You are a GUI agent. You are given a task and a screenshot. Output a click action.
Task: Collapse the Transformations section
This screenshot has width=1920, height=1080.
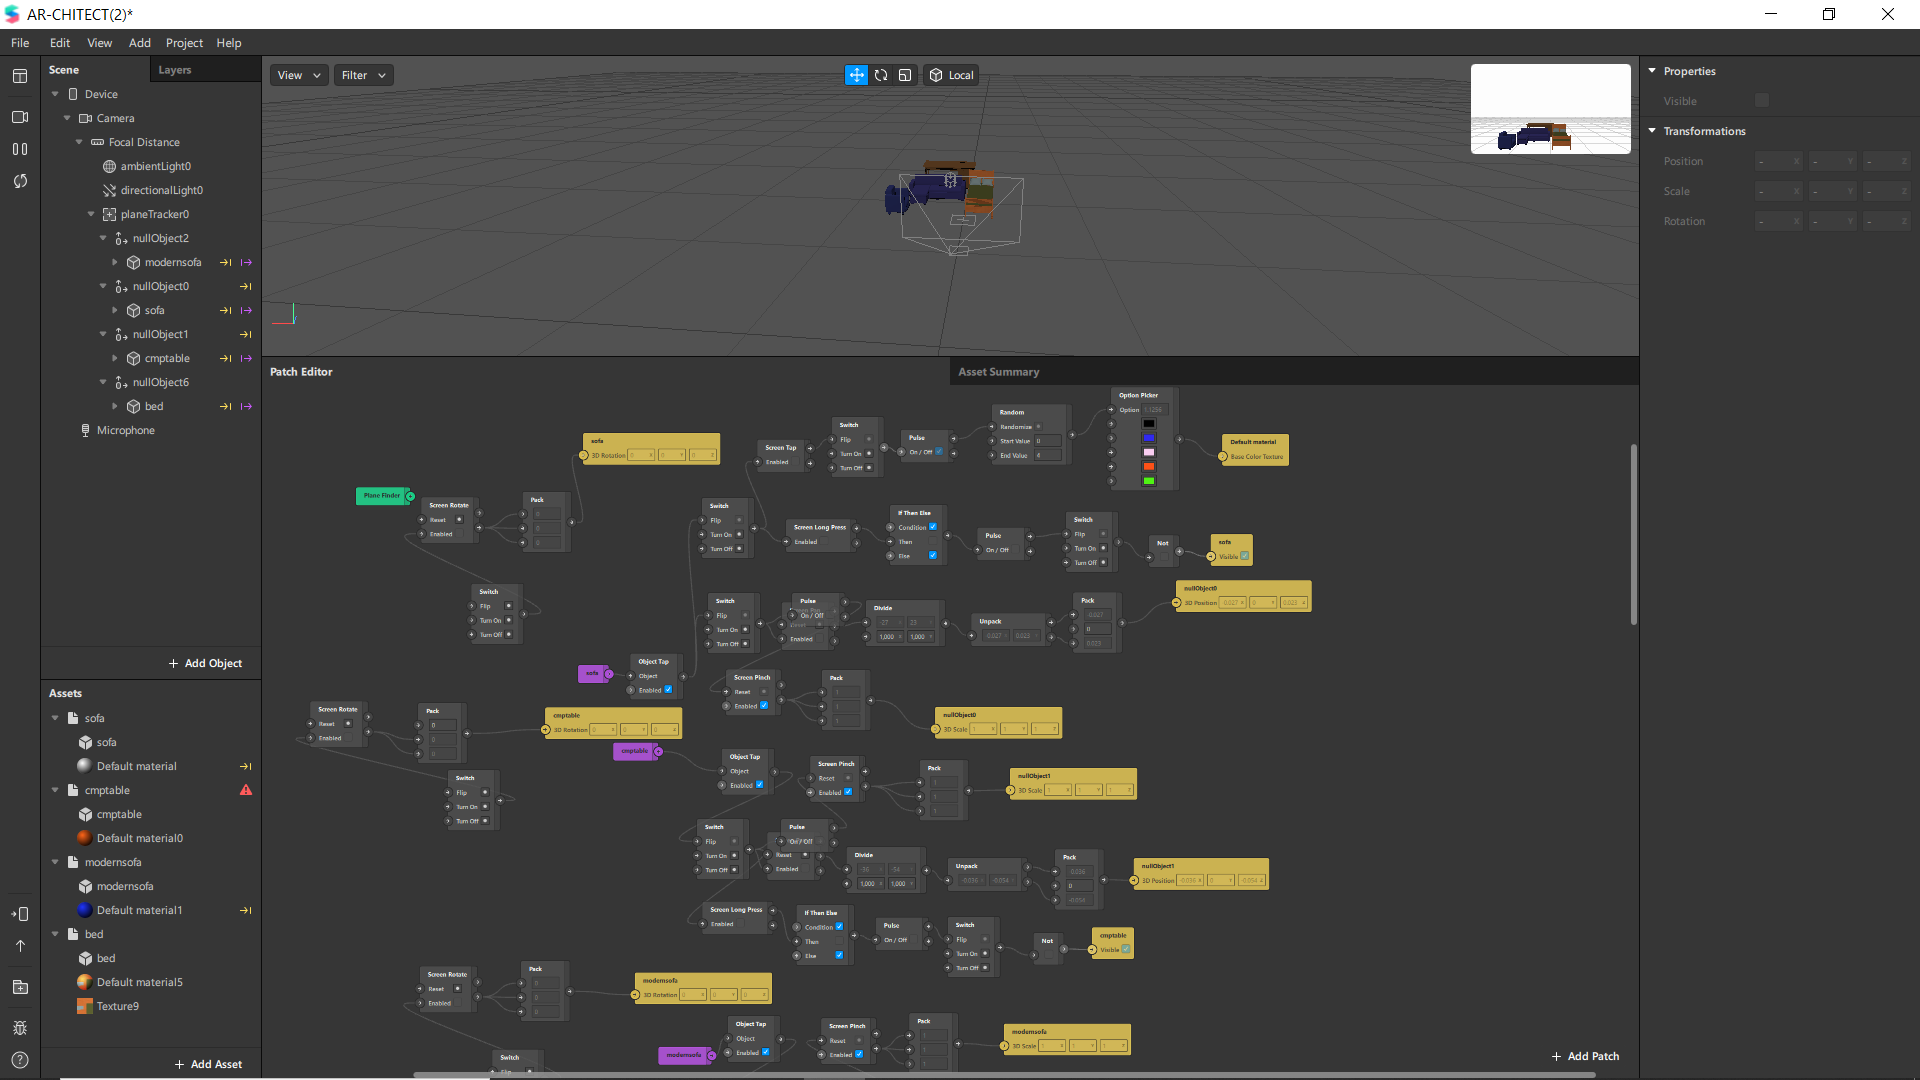click(x=1653, y=131)
